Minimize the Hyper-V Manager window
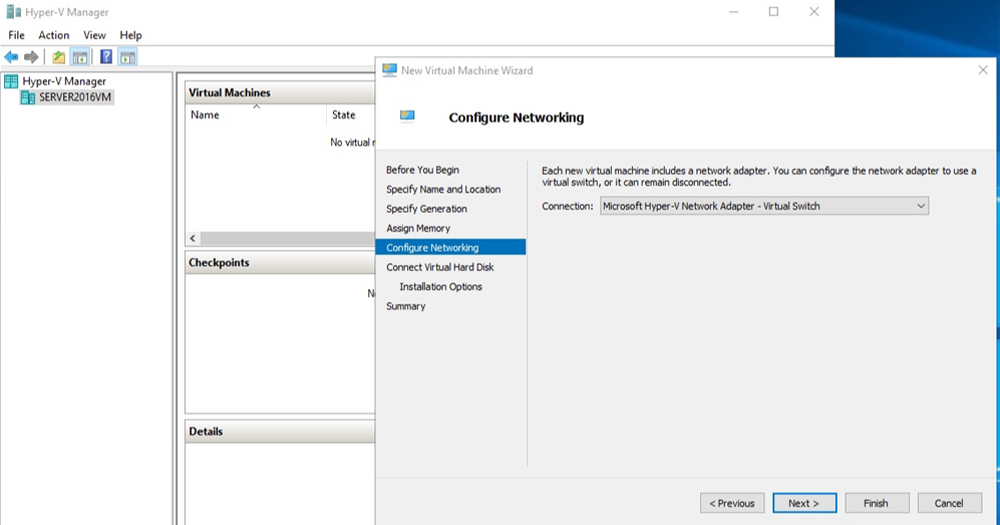Screen dimensions: 1000x525 (734, 12)
